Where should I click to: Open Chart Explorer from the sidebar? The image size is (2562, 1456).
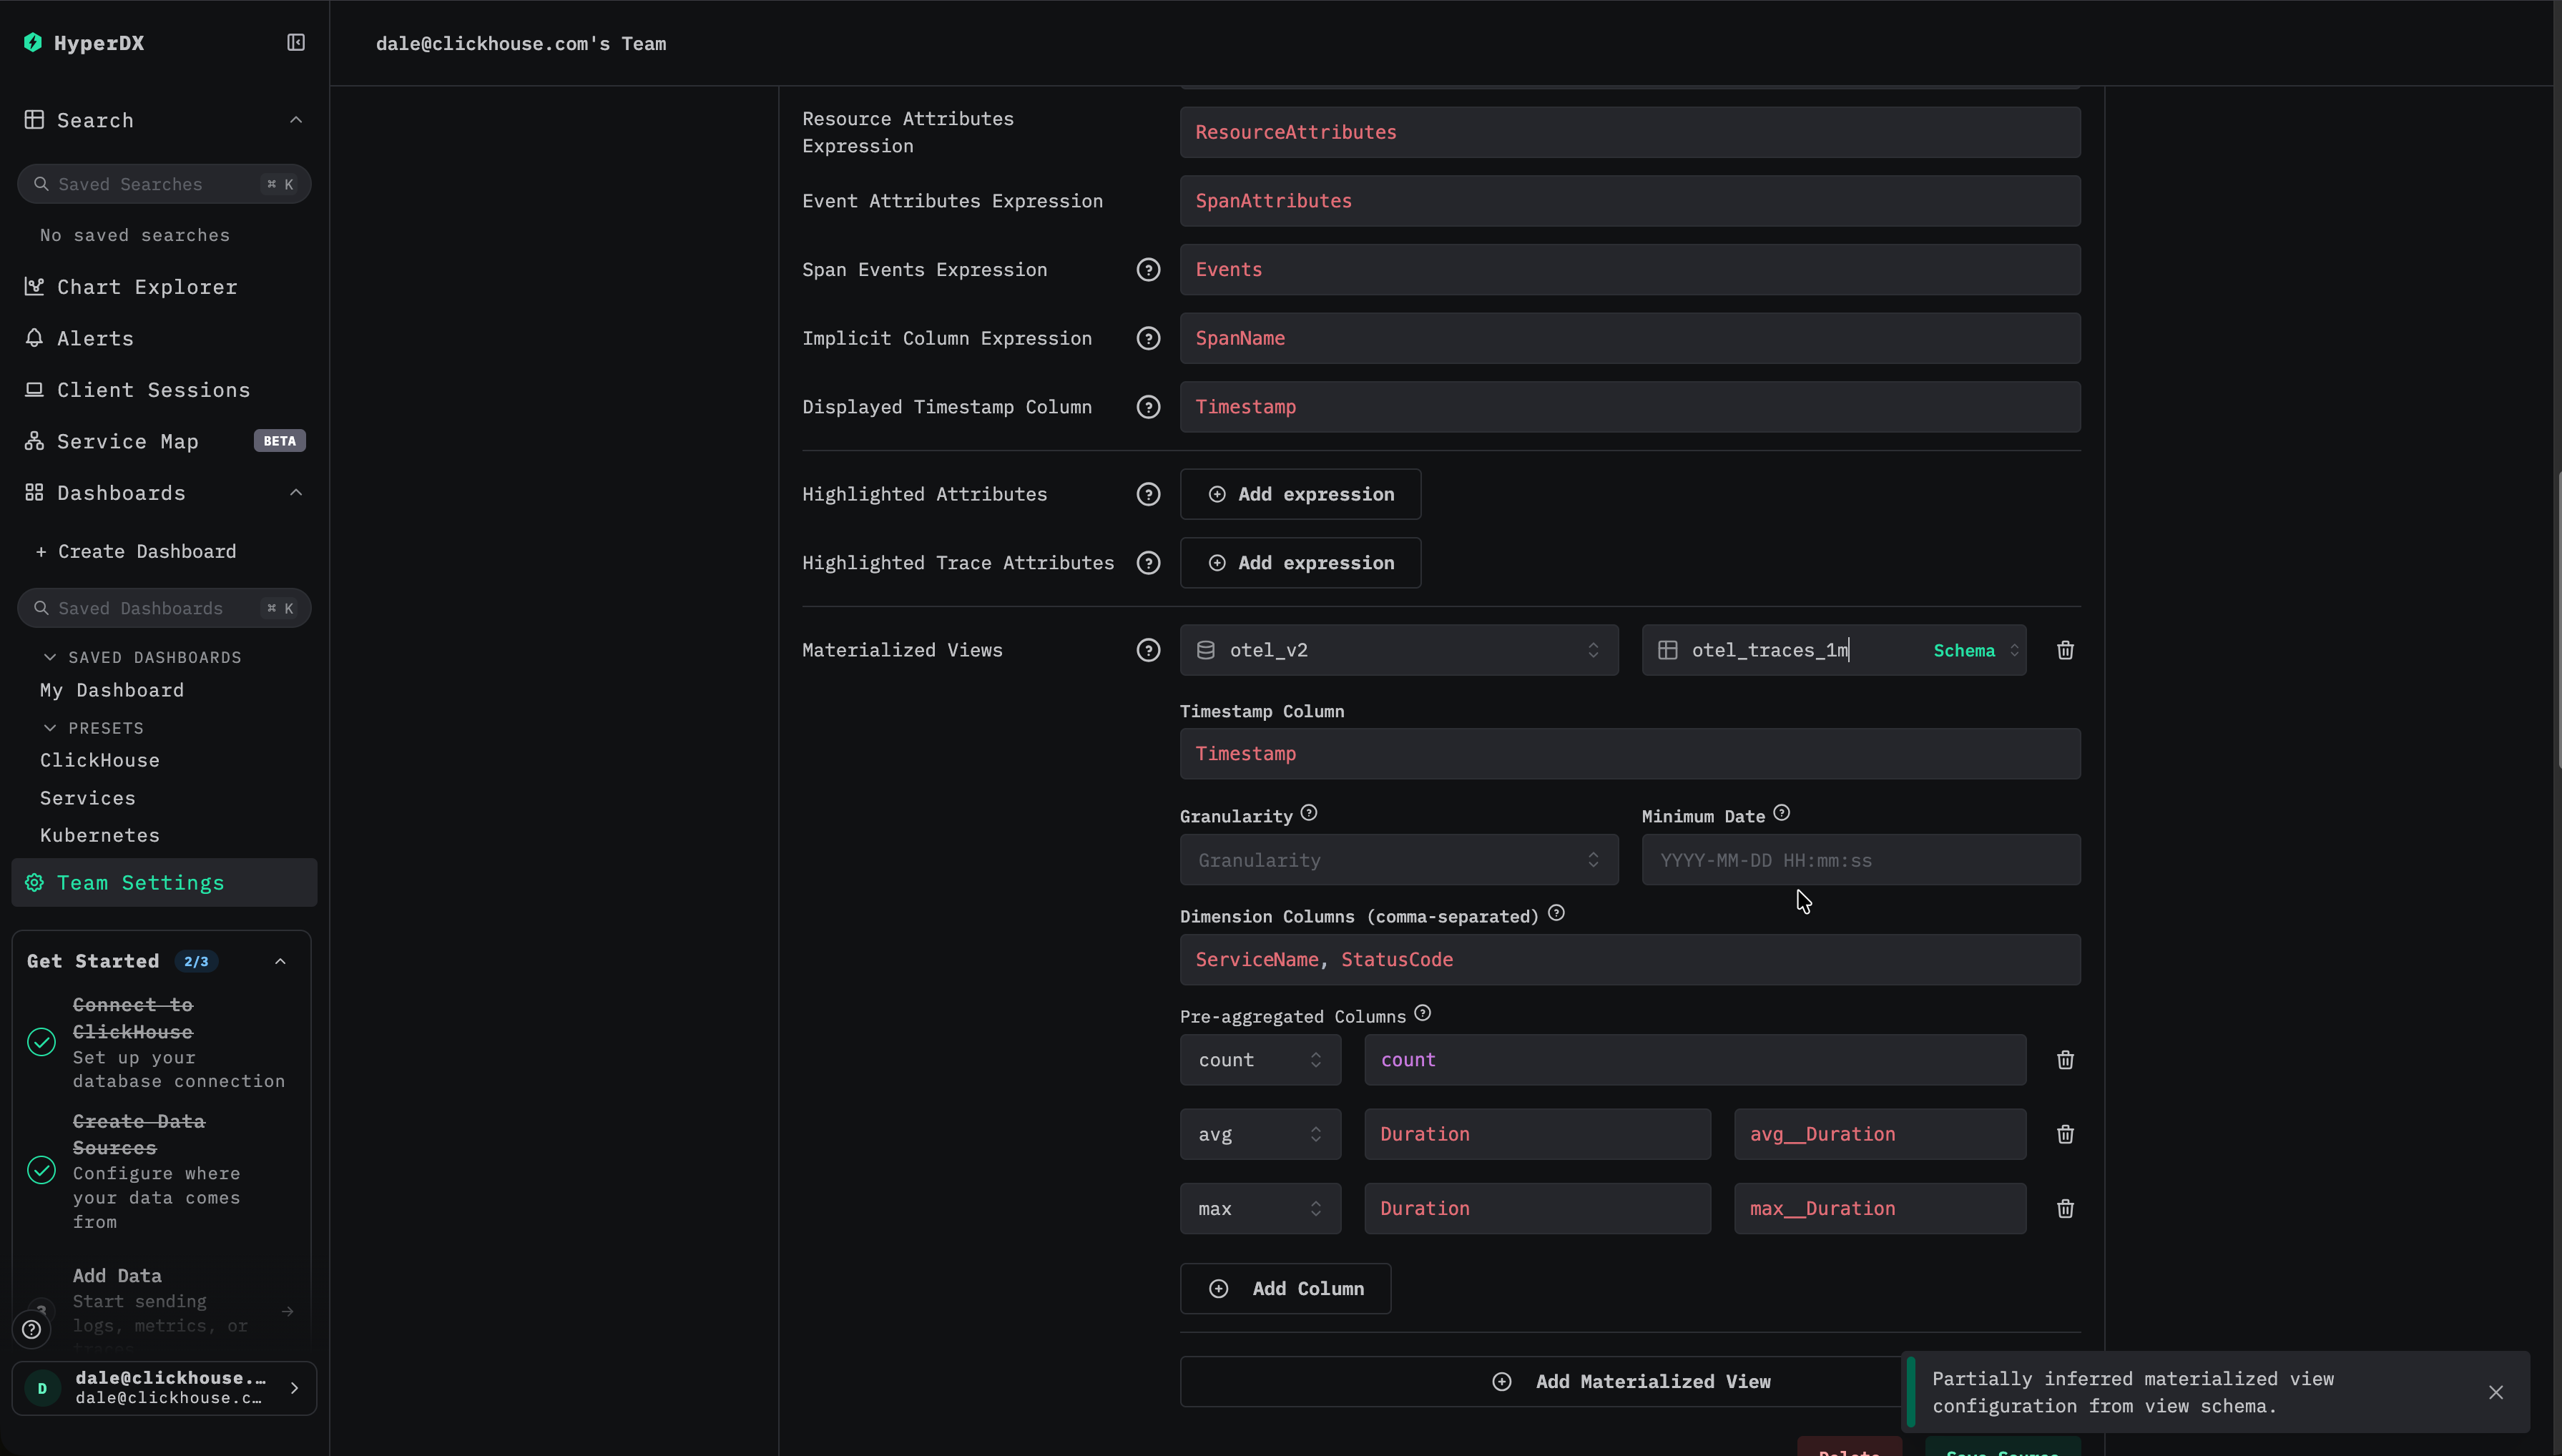coord(146,287)
